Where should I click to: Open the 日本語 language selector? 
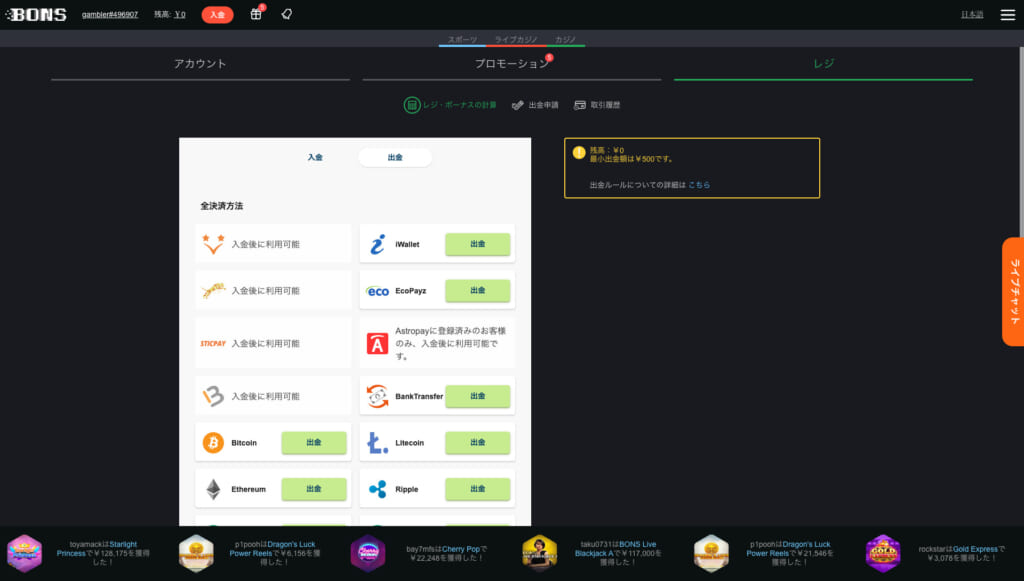[x=972, y=14]
